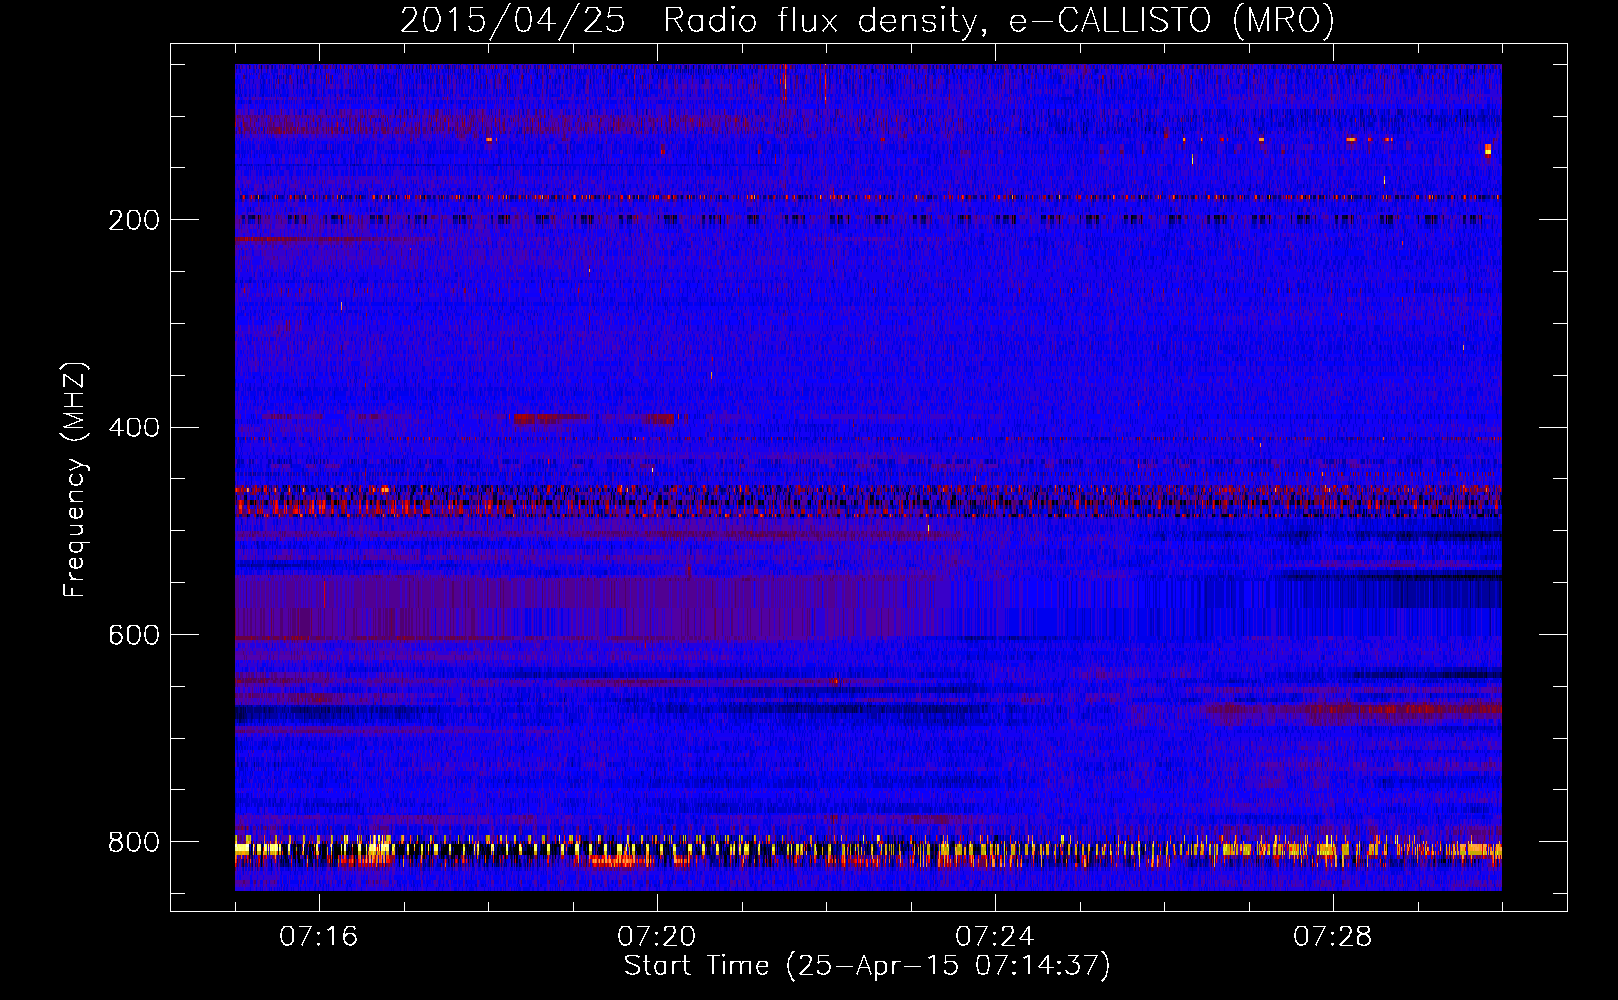Screen dimensions: 1618x1000
Task: Click the 07:20 time tick label
Action: pos(657,937)
